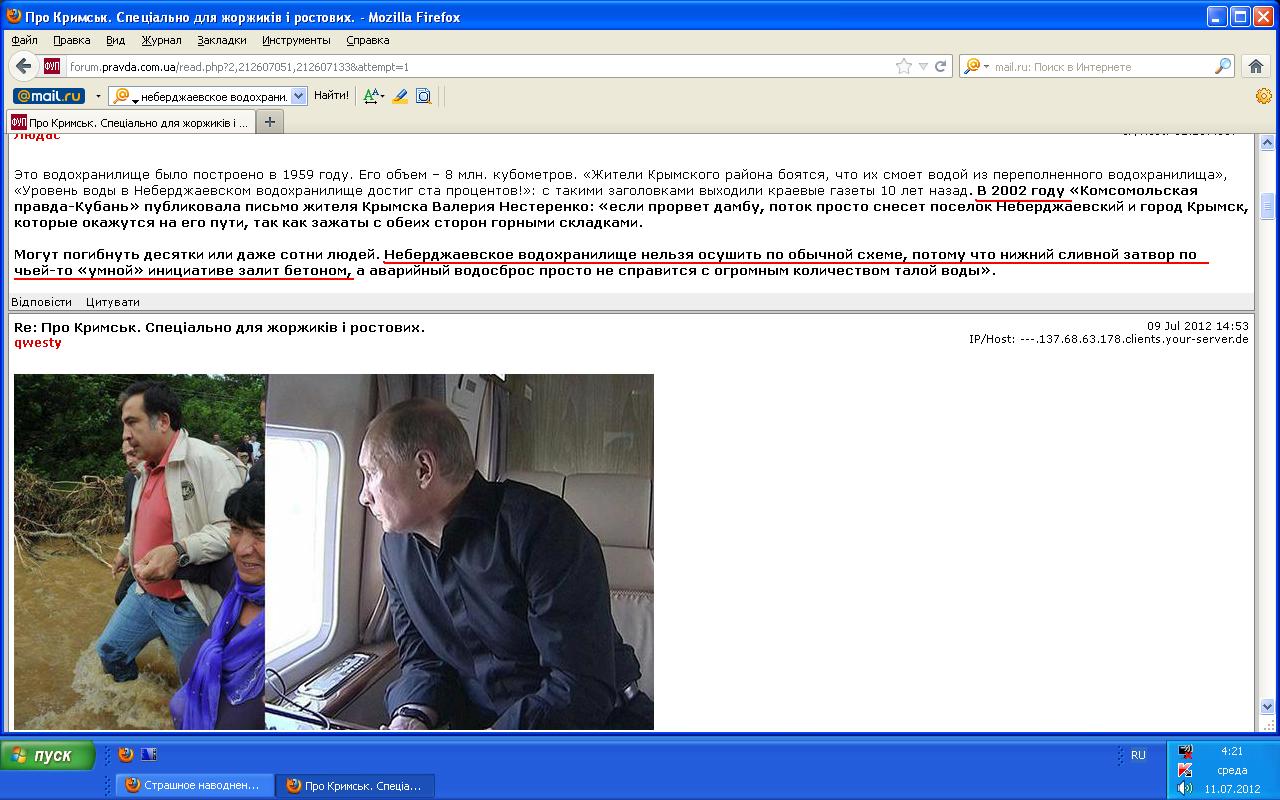Open the photo of the man in the airplane
The image size is (1280, 800).
point(459,552)
